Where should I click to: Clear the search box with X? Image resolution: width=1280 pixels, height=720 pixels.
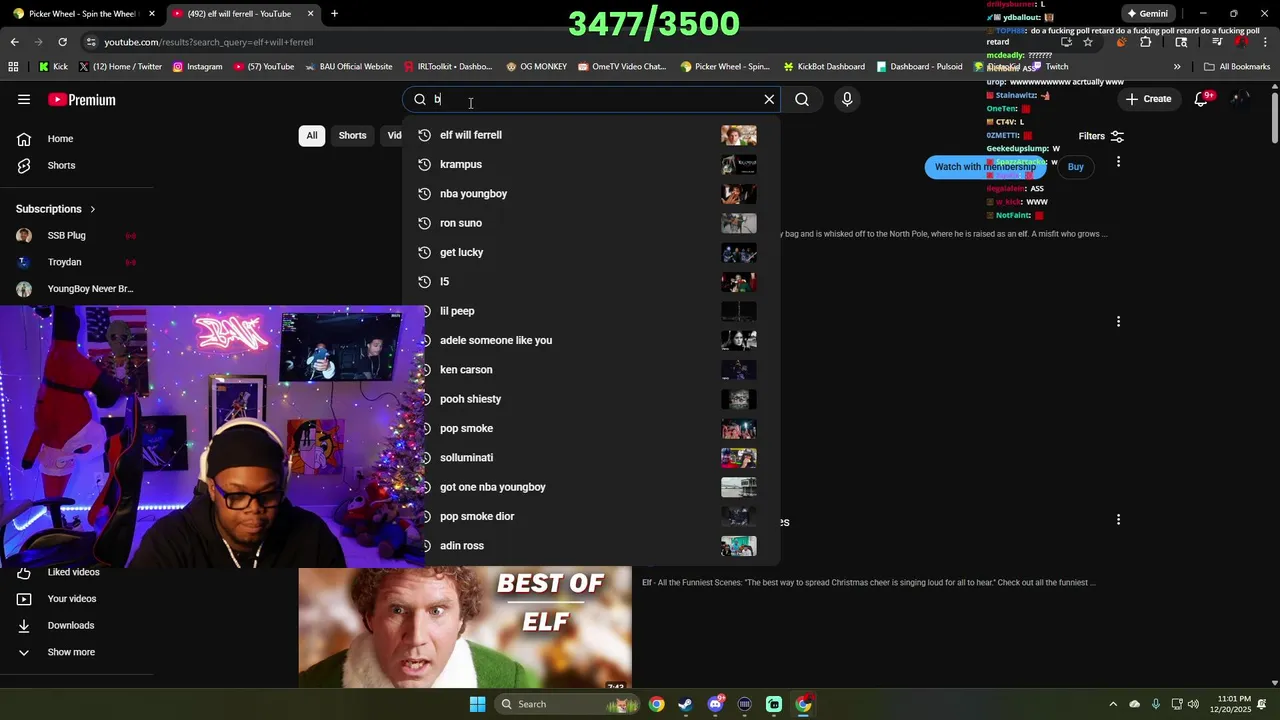pos(769,99)
